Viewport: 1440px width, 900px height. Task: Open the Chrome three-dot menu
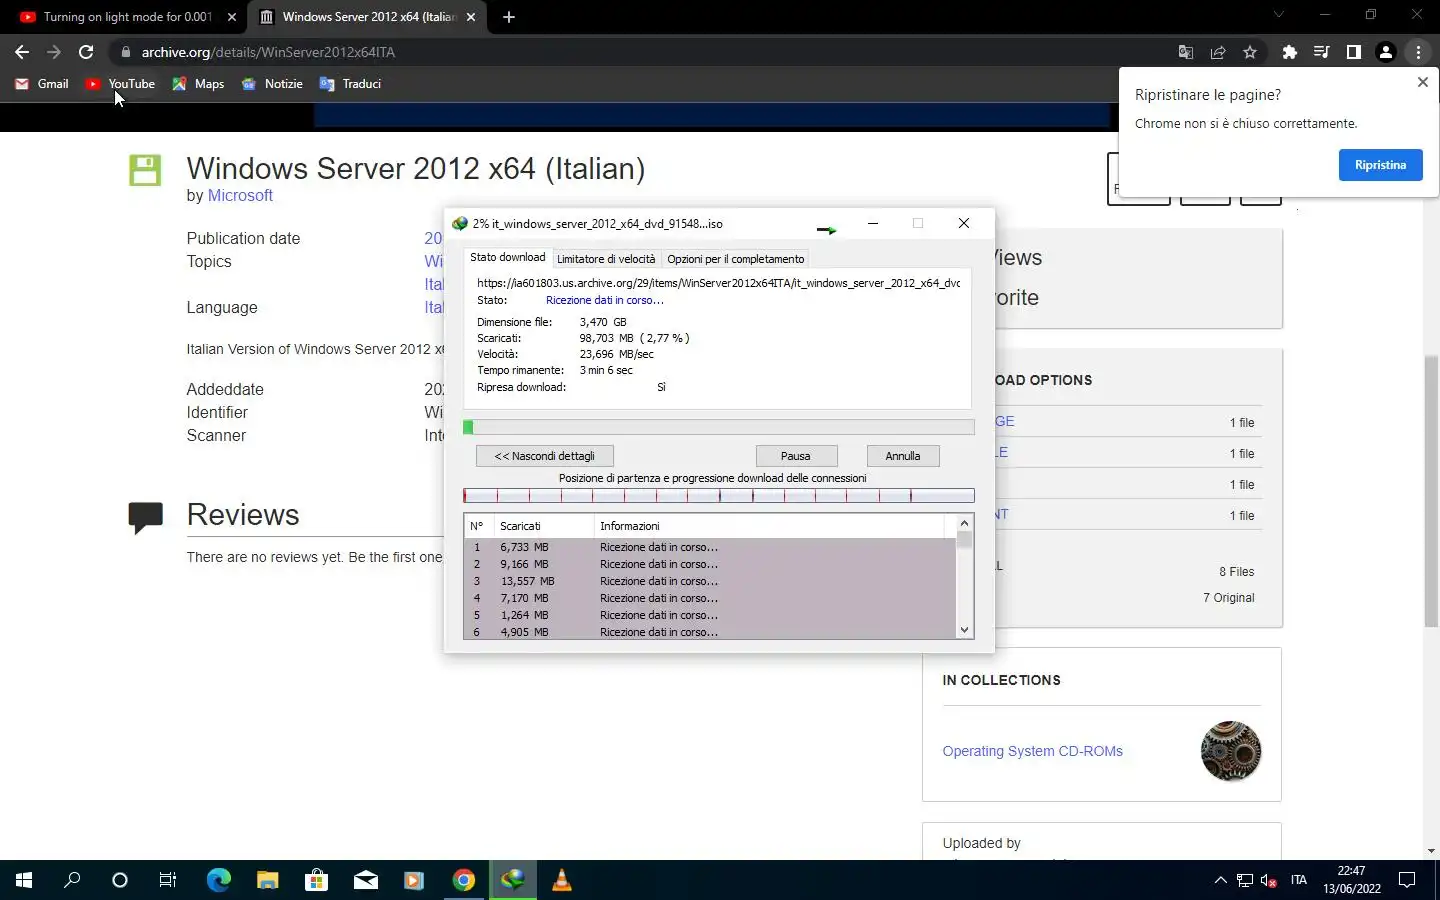pos(1418,52)
